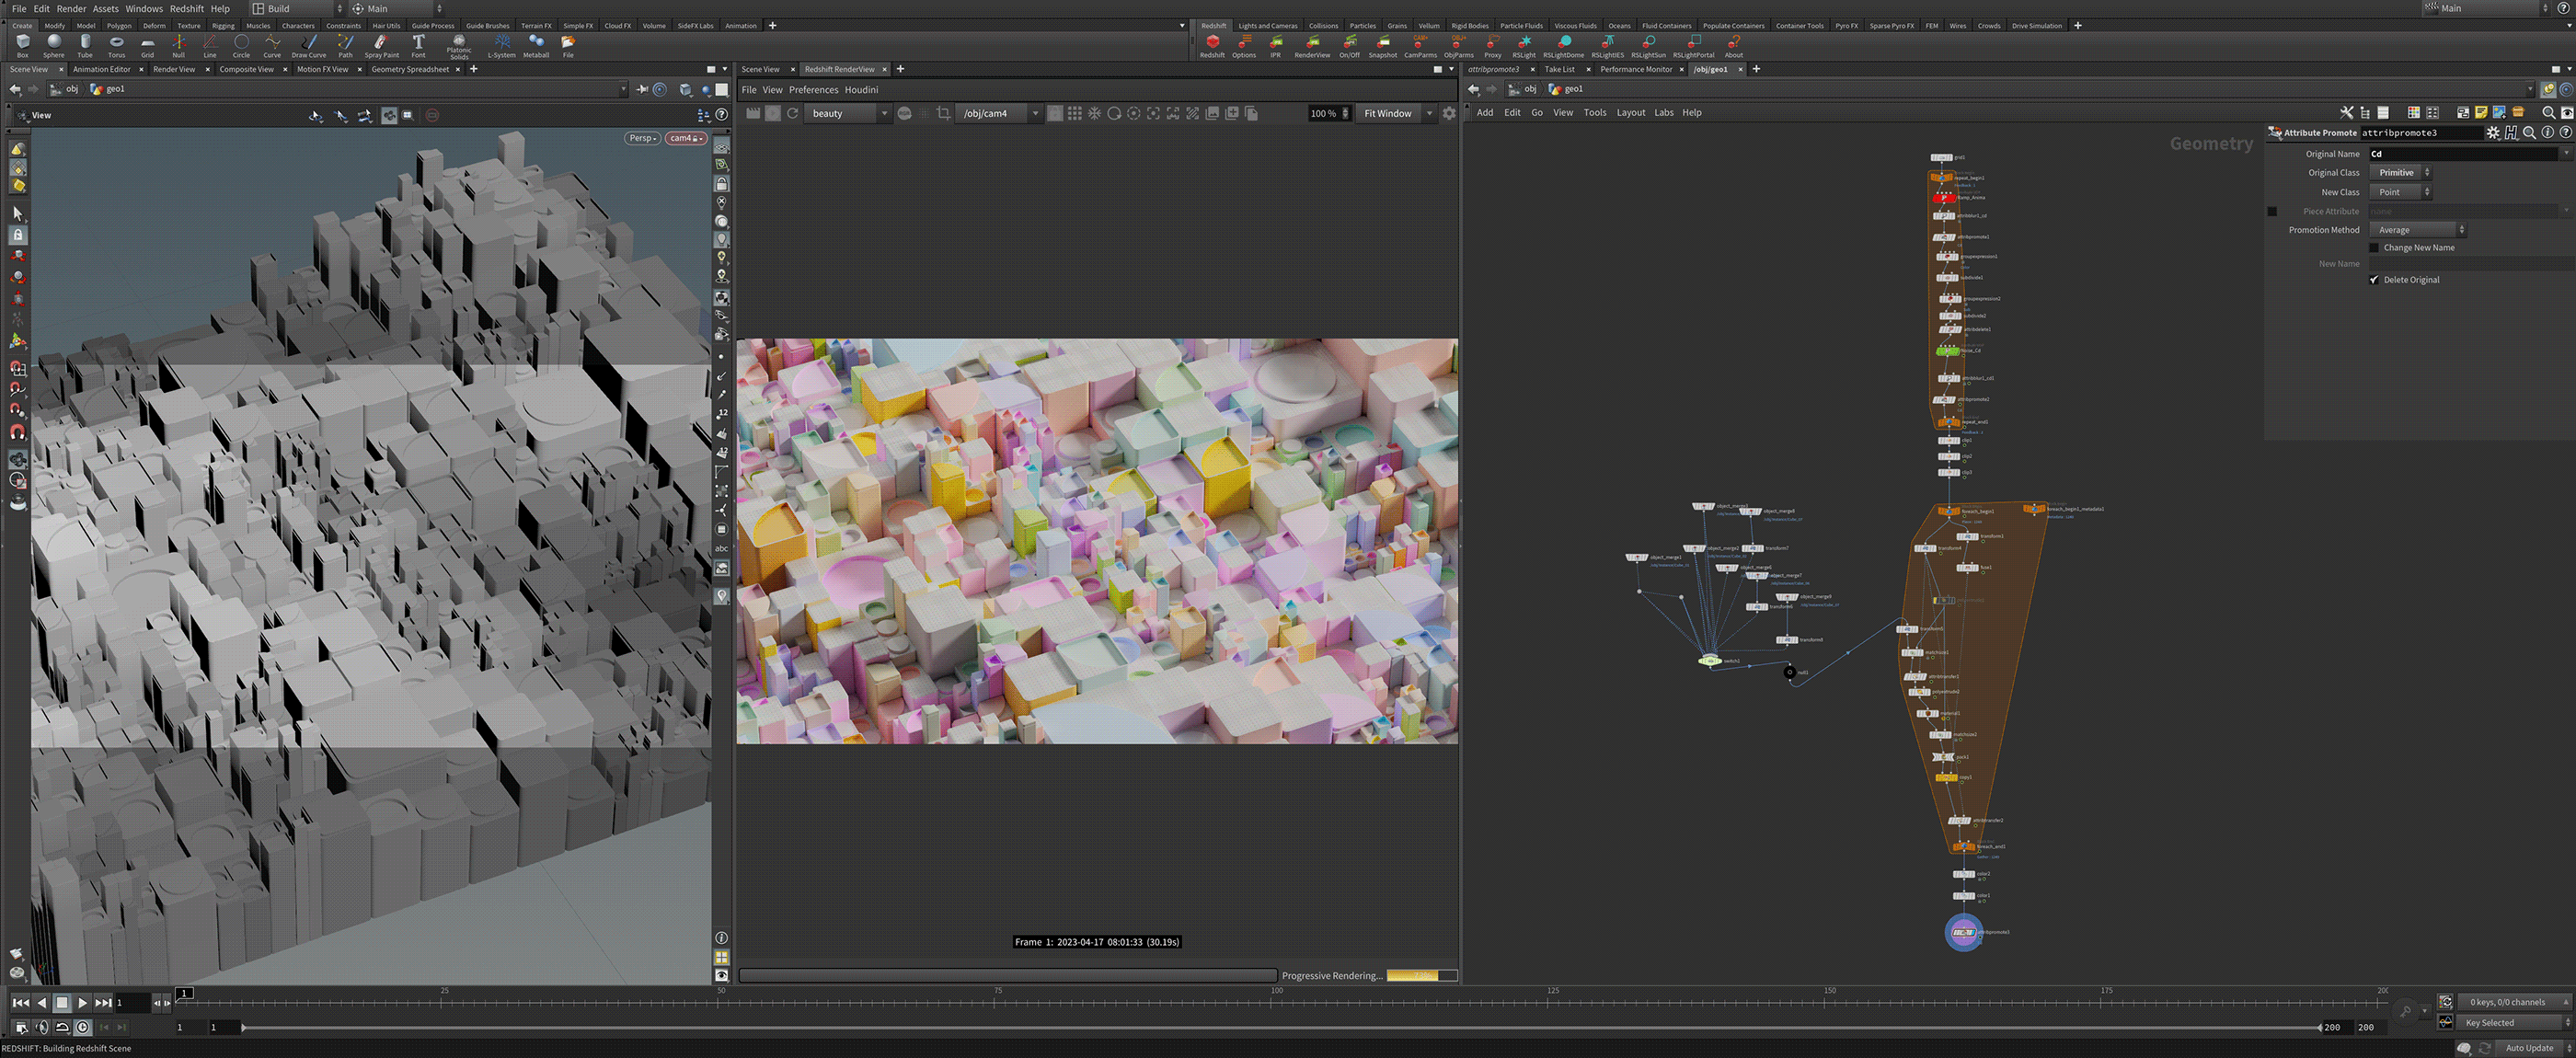
Task: Expand the beauty AOV dropdown
Action: pyautogui.click(x=848, y=114)
